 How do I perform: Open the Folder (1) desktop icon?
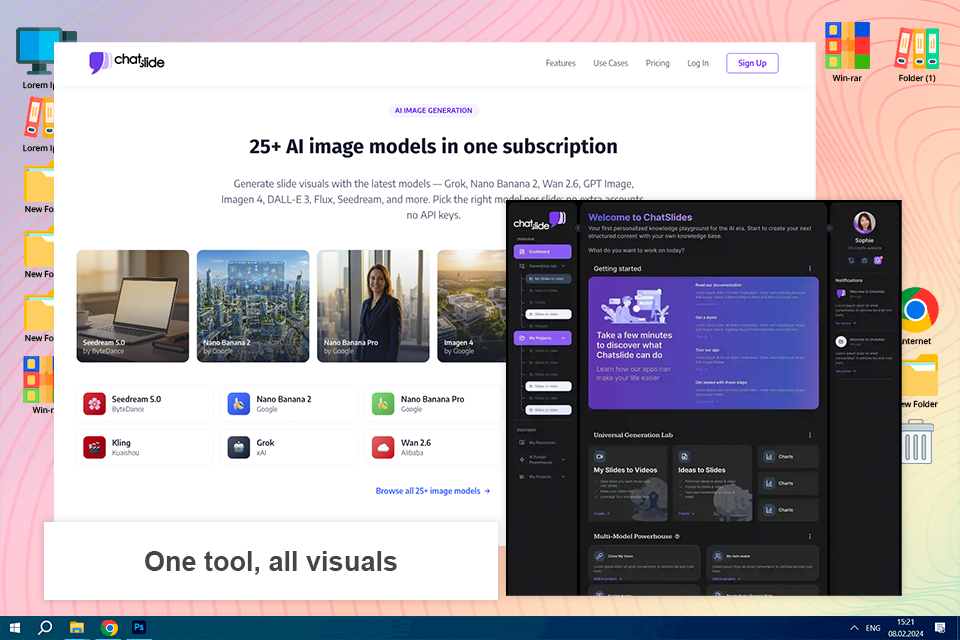click(917, 54)
